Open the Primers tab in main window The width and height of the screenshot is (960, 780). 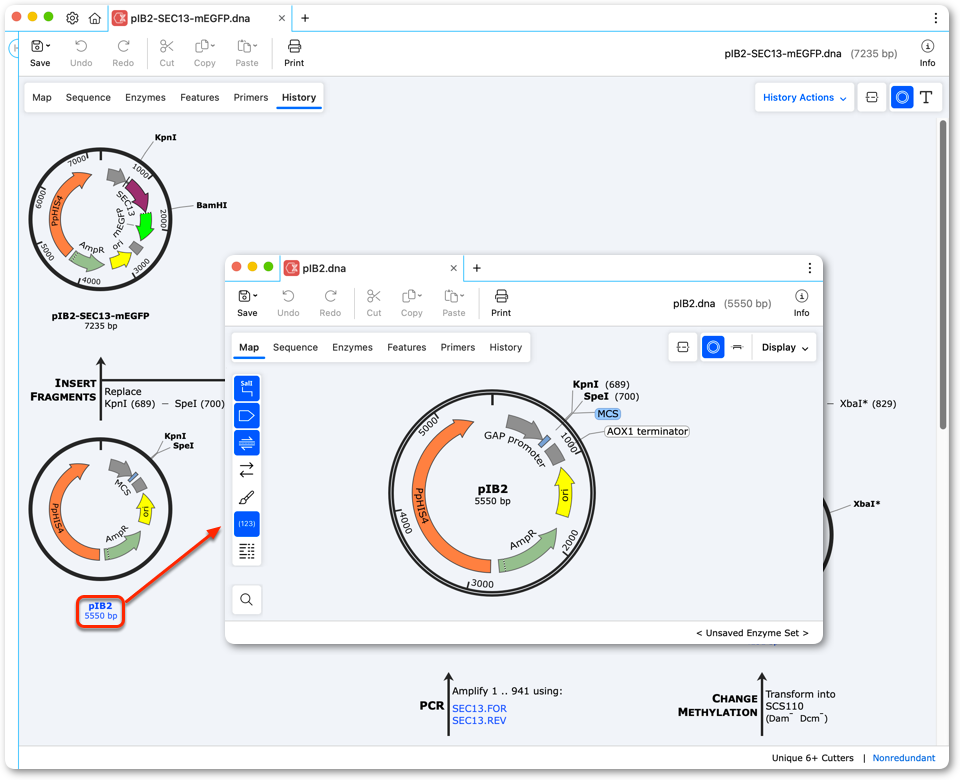pyautogui.click(x=250, y=97)
